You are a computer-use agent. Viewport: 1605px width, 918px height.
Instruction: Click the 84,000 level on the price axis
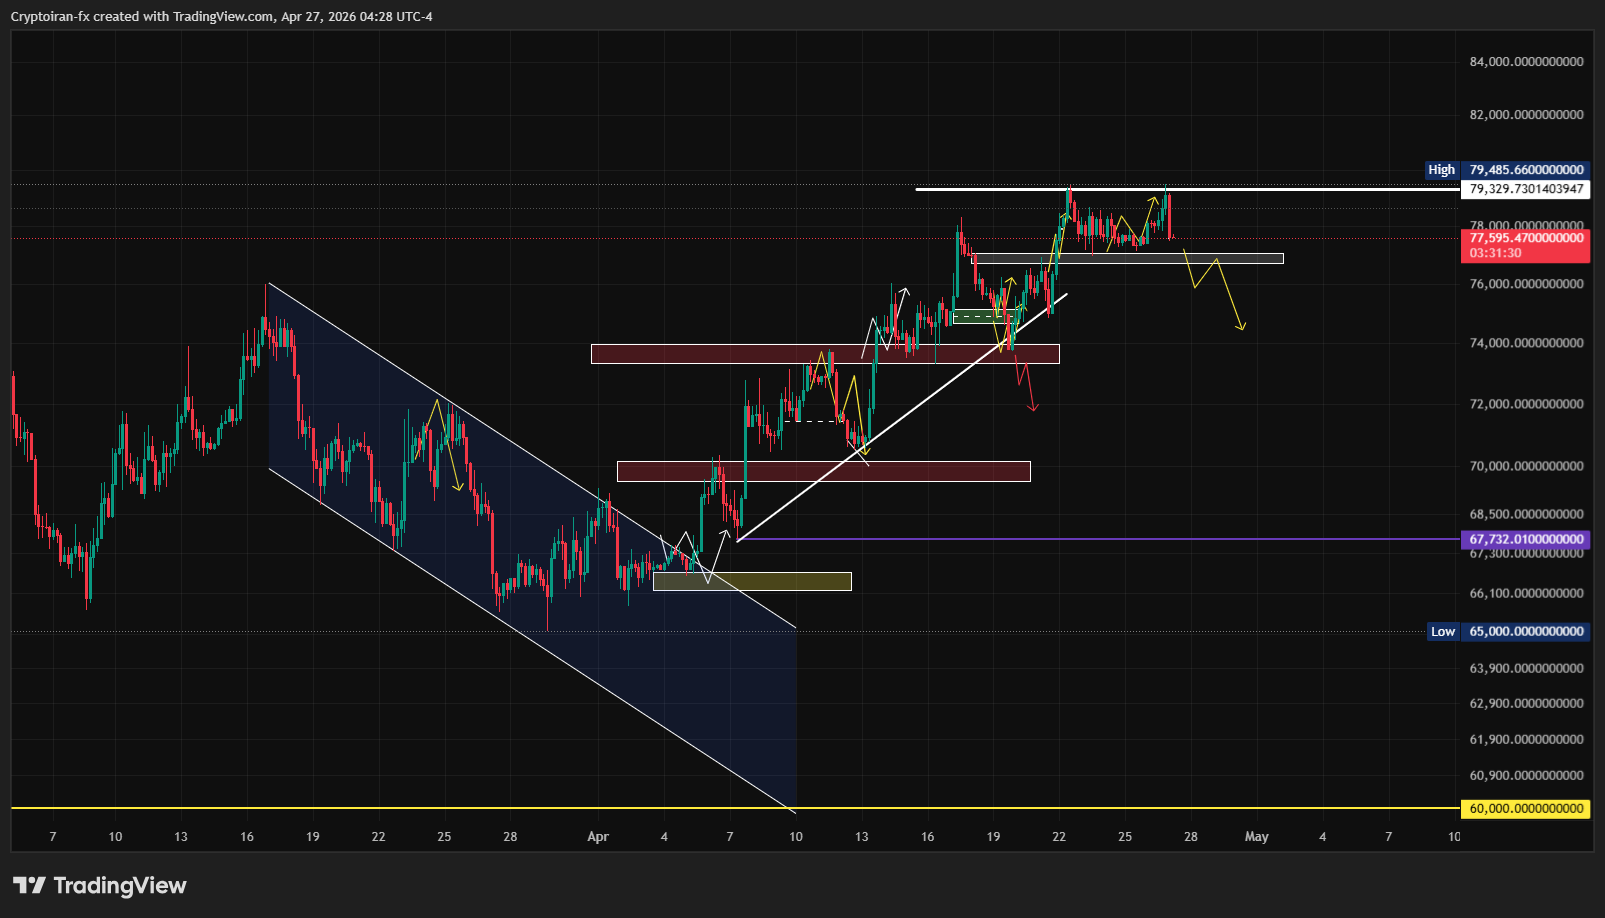pyautogui.click(x=1525, y=62)
